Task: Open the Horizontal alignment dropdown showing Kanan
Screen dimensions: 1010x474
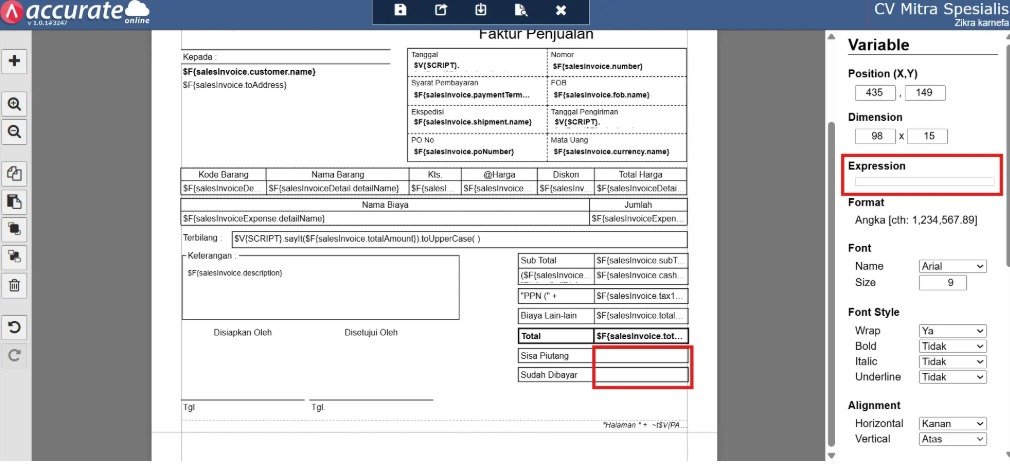Action: pyautogui.click(x=953, y=423)
